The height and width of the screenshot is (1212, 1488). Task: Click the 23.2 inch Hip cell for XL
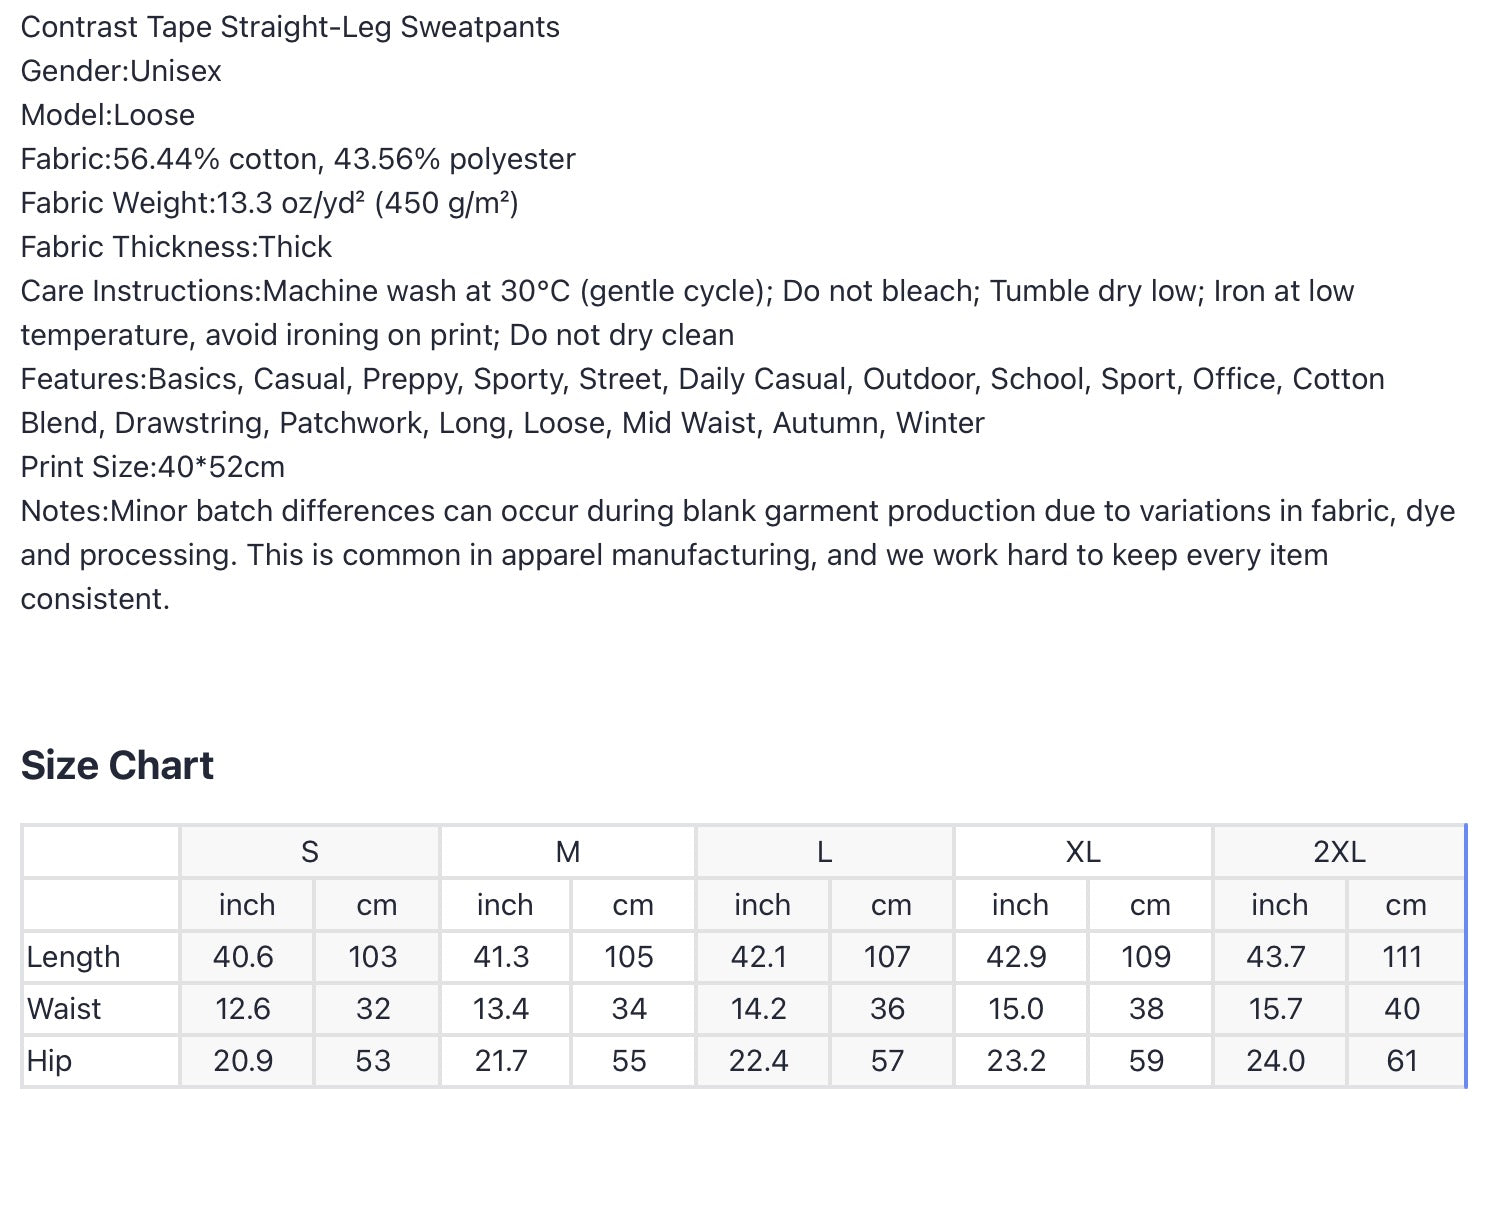(1017, 1061)
